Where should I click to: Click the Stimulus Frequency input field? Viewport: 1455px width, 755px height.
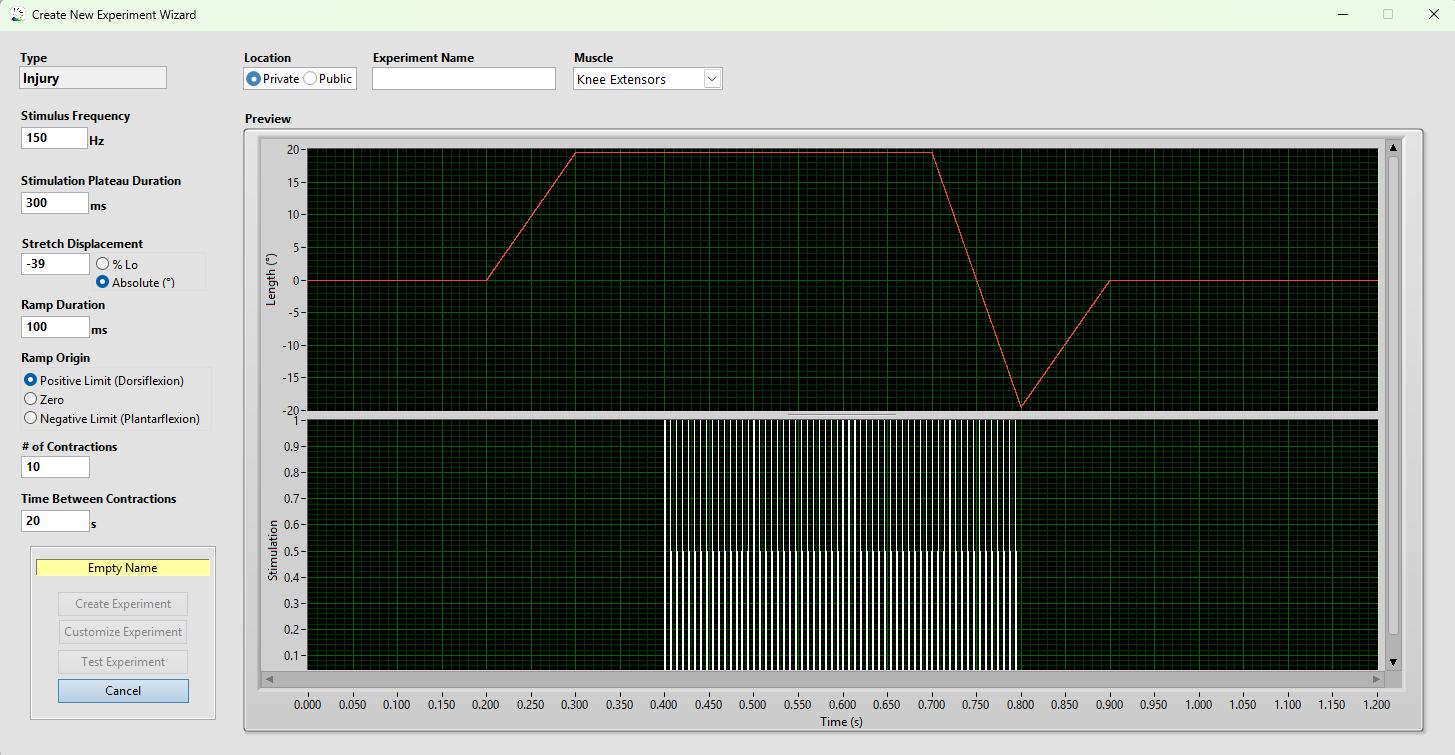pyautogui.click(x=54, y=138)
